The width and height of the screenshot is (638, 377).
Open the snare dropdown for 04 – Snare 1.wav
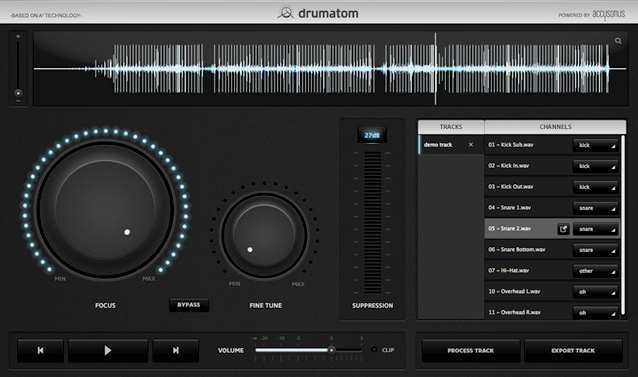pyautogui.click(x=595, y=208)
